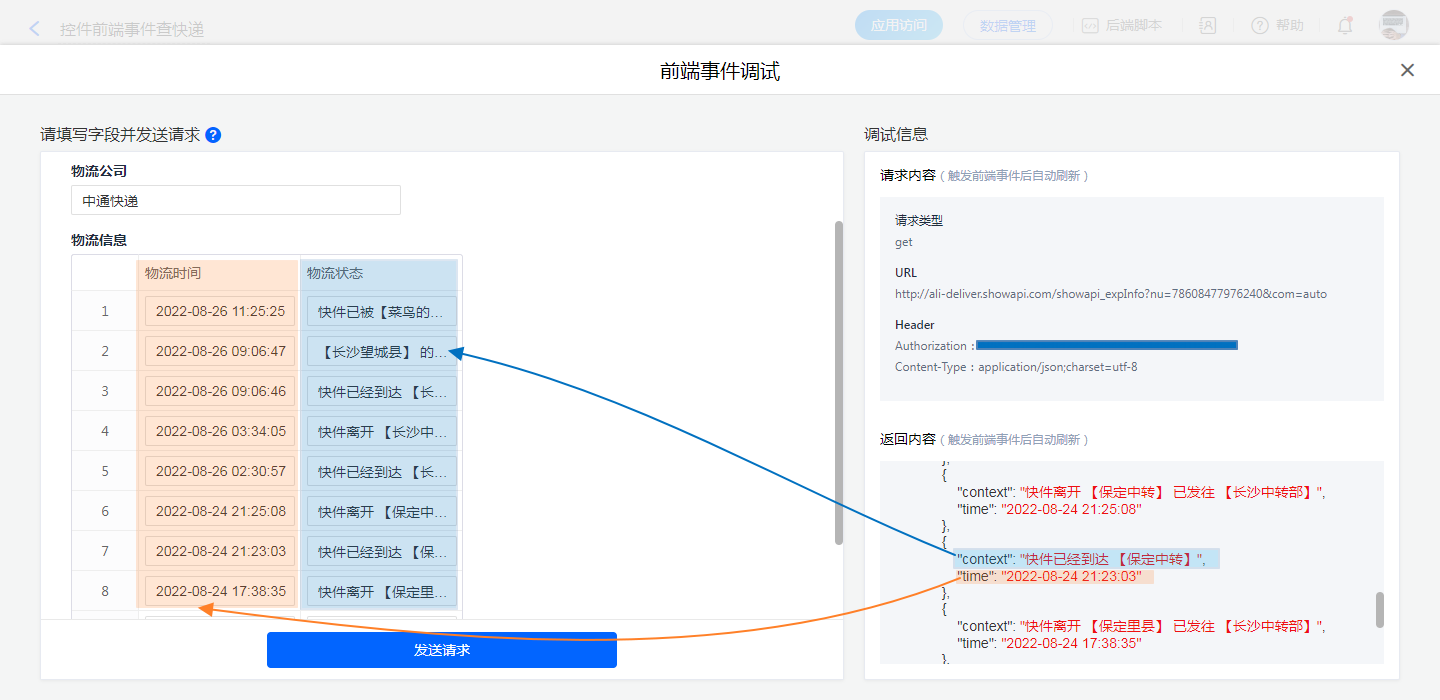Select the row 1 time field 2022-08-26 11:25:25
This screenshot has width=1440, height=700.
(x=220, y=311)
